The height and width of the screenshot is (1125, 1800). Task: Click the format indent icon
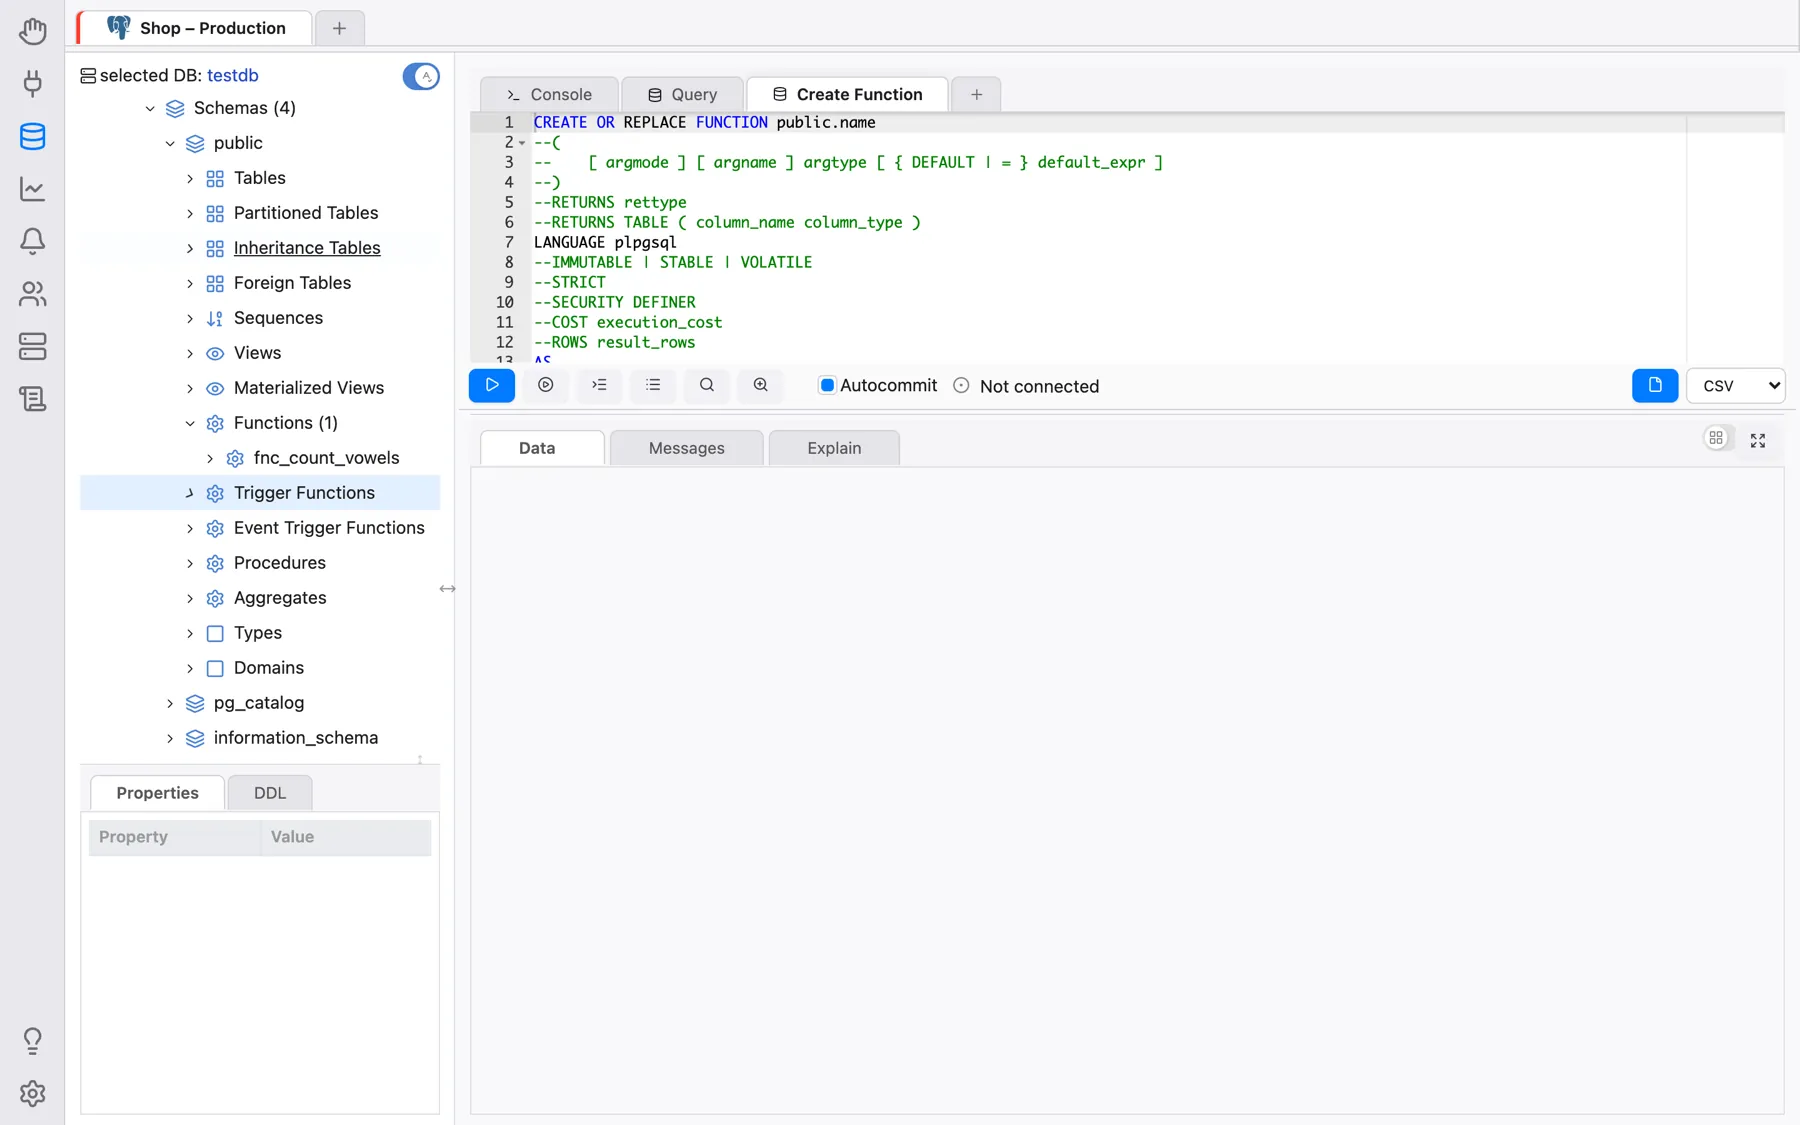click(599, 385)
